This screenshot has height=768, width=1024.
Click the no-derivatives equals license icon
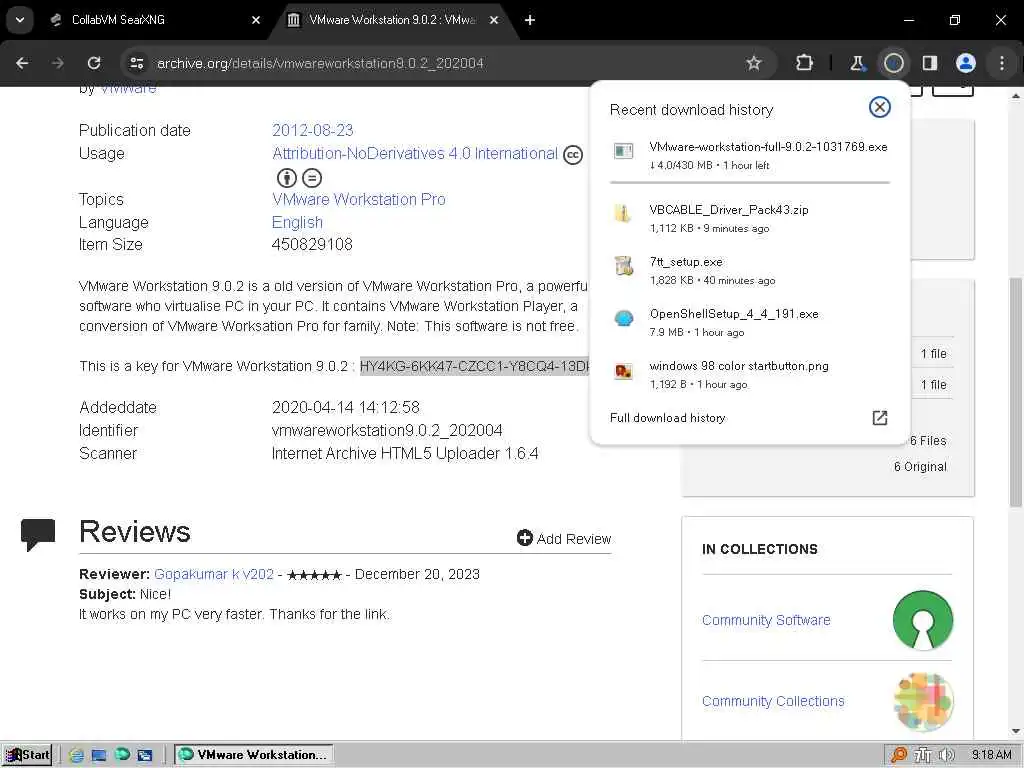312,178
